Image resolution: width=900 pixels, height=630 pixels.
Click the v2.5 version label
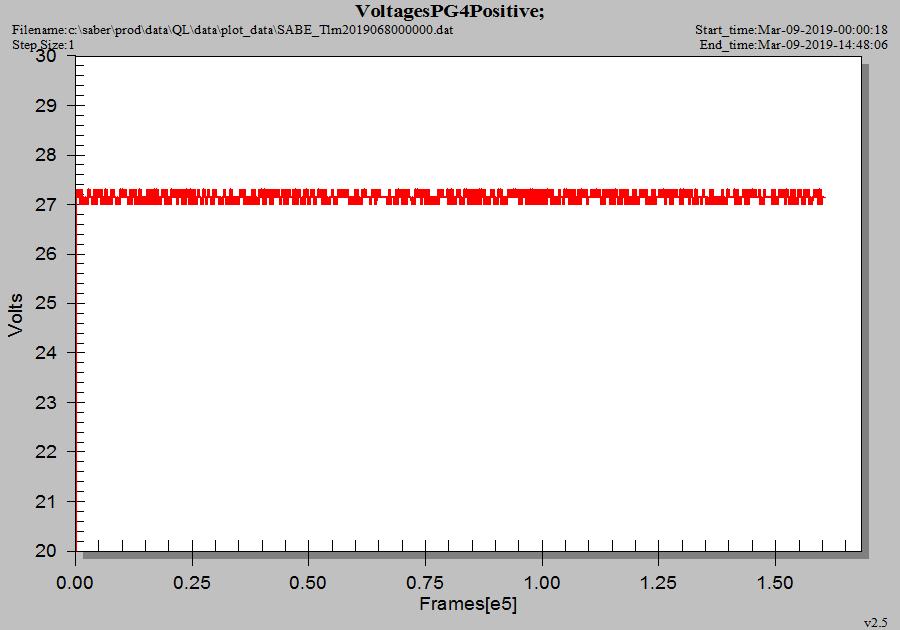click(x=875, y=623)
